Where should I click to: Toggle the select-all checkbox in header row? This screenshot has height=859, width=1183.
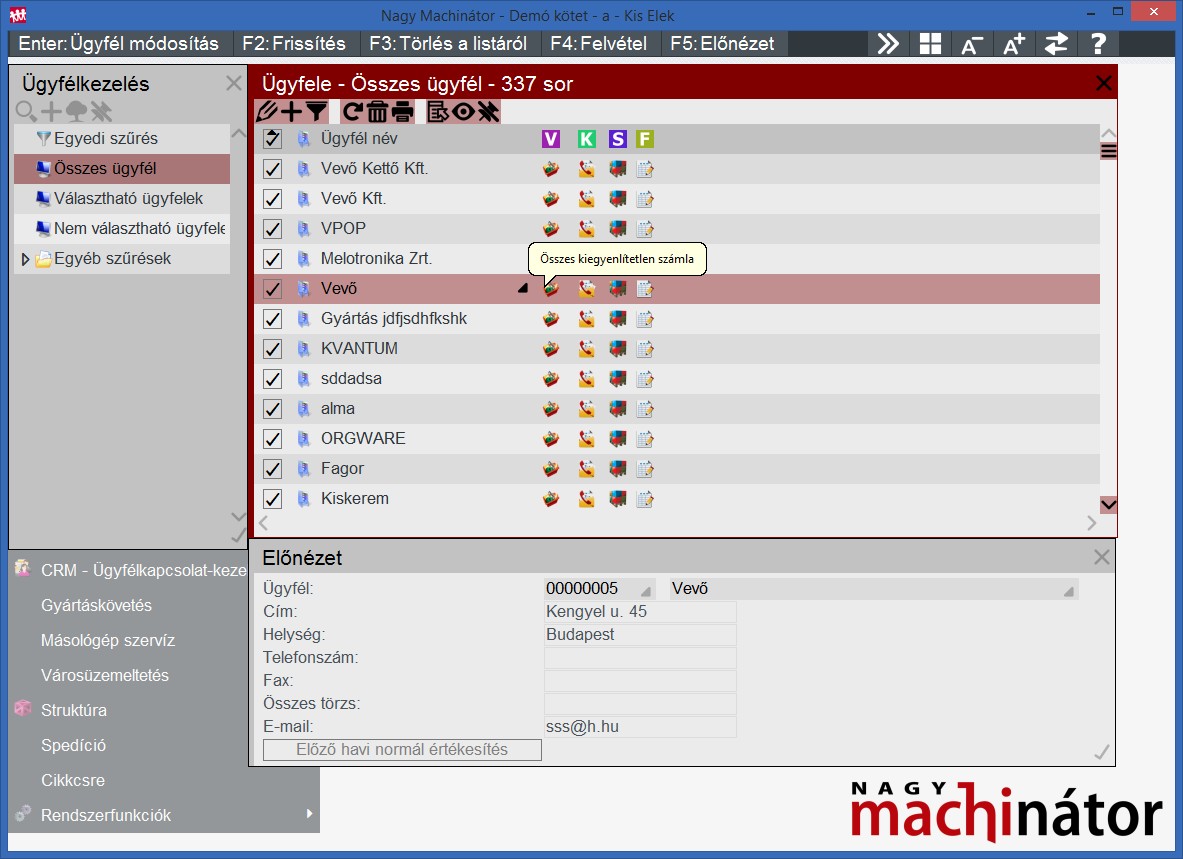coord(272,139)
